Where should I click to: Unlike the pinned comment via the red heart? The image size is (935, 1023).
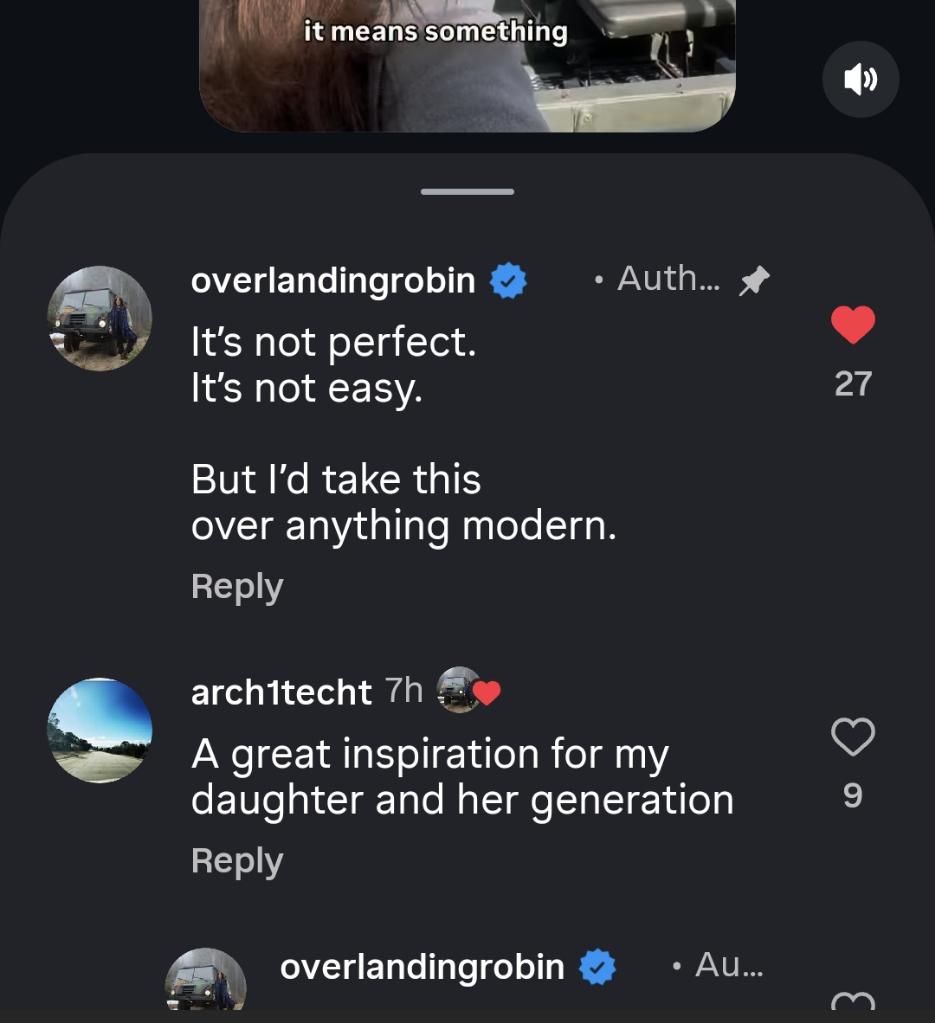(x=853, y=325)
